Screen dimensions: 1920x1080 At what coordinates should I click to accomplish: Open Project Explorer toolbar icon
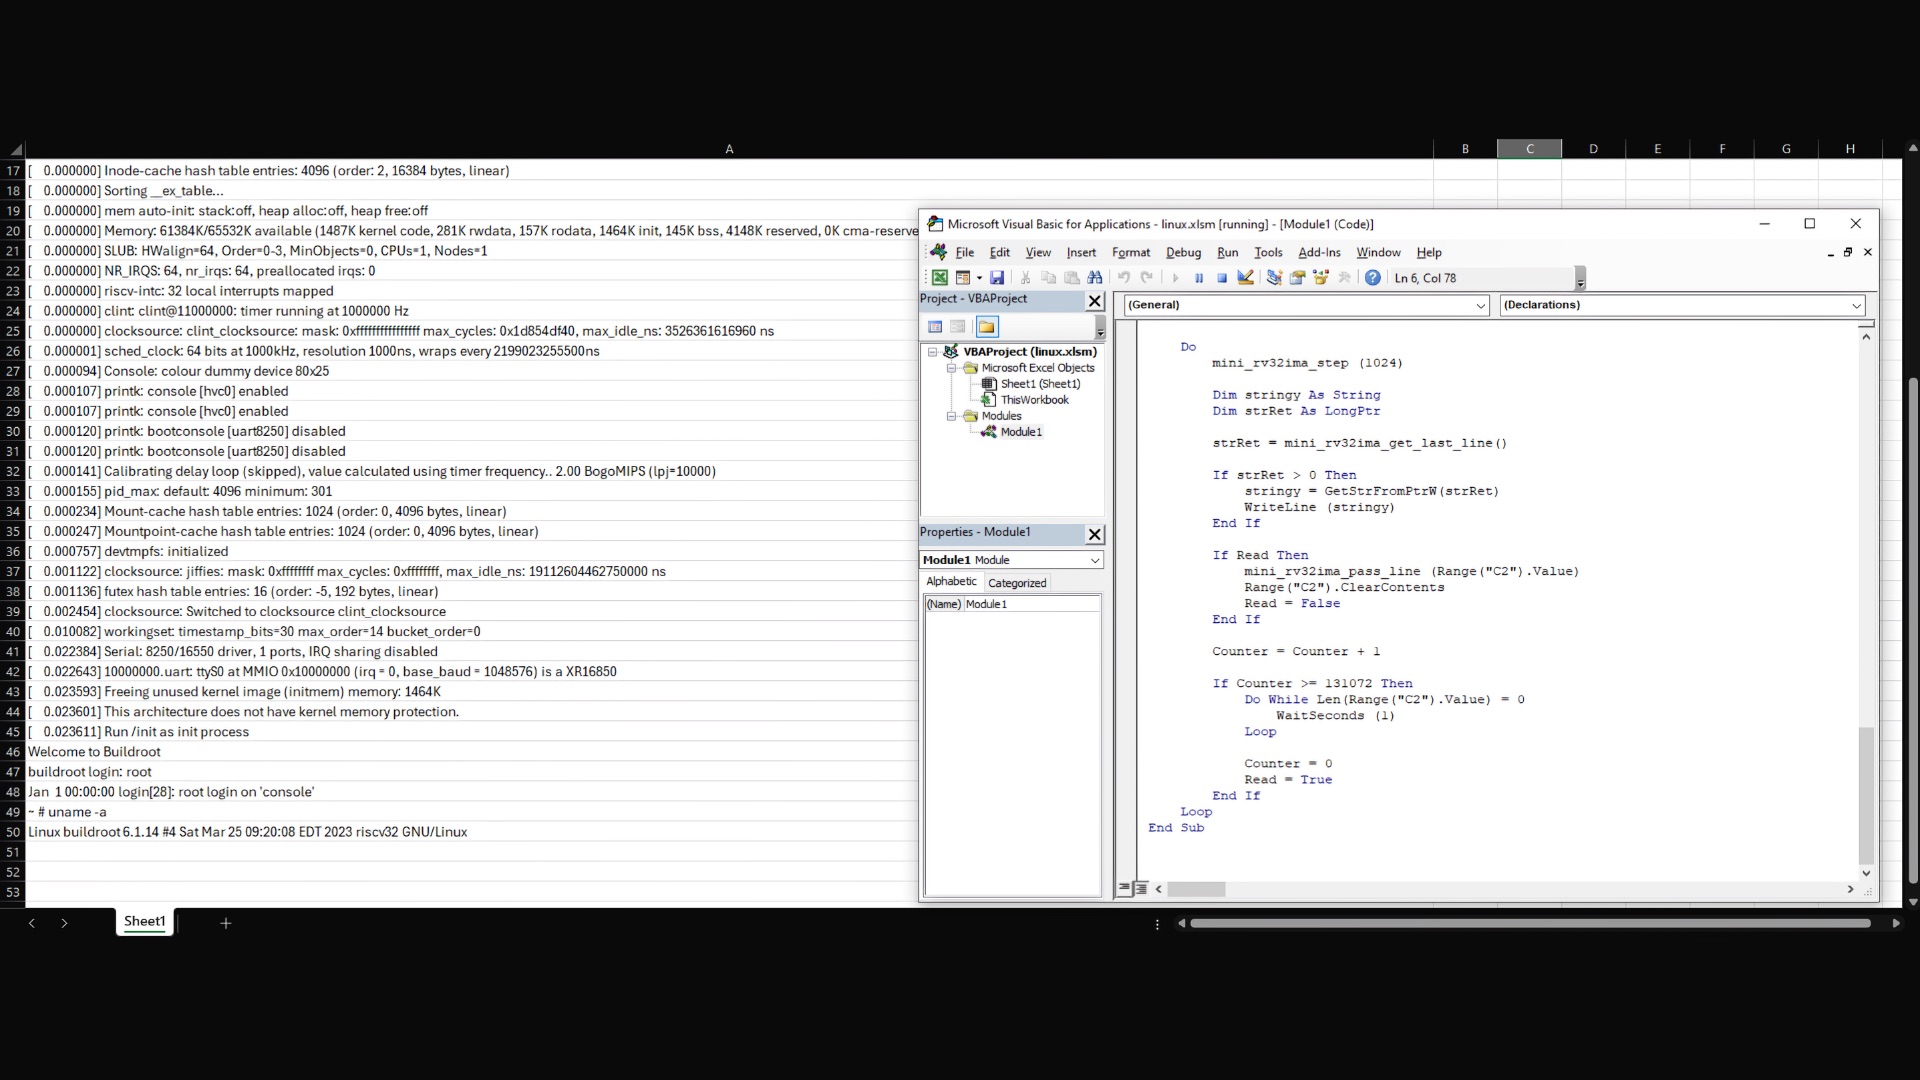[x=1274, y=278]
